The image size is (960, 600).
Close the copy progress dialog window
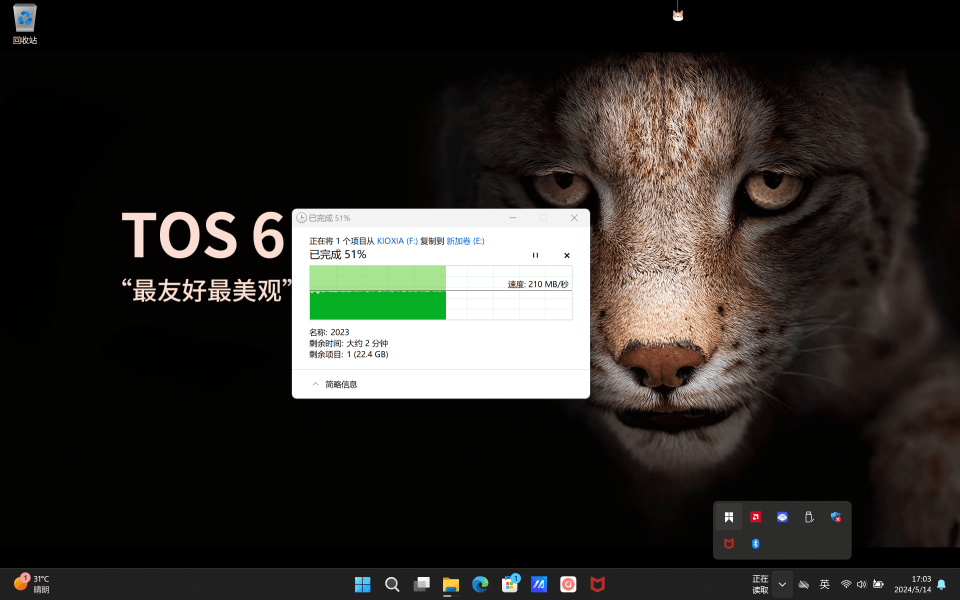point(574,218)
